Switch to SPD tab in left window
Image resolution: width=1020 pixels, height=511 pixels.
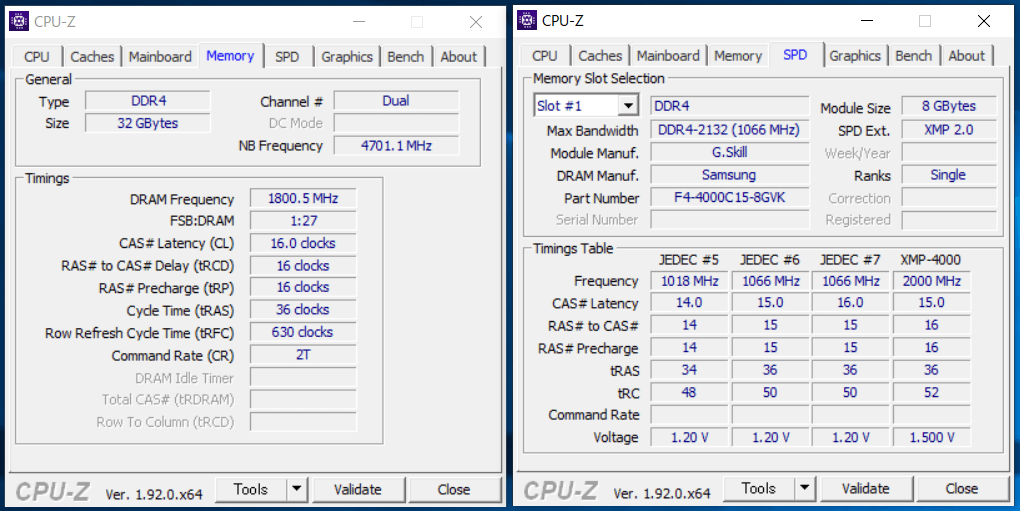[x=287, y=57]
